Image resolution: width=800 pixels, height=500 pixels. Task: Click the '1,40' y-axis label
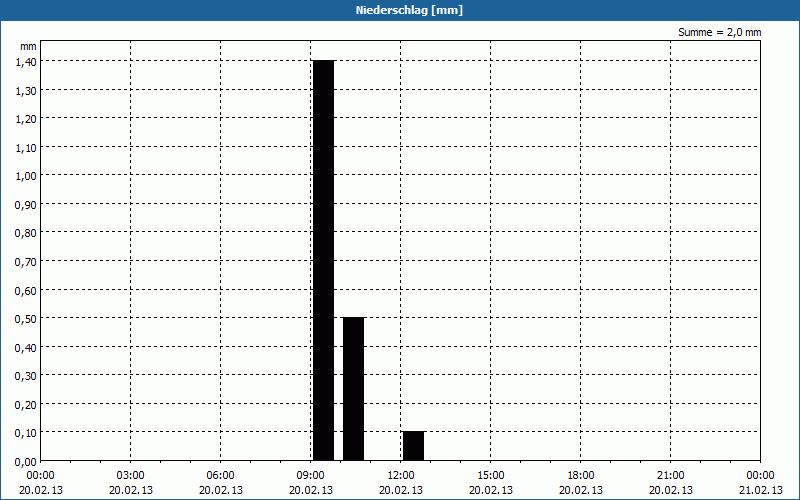pyautogui.click(x=26, y=62)
